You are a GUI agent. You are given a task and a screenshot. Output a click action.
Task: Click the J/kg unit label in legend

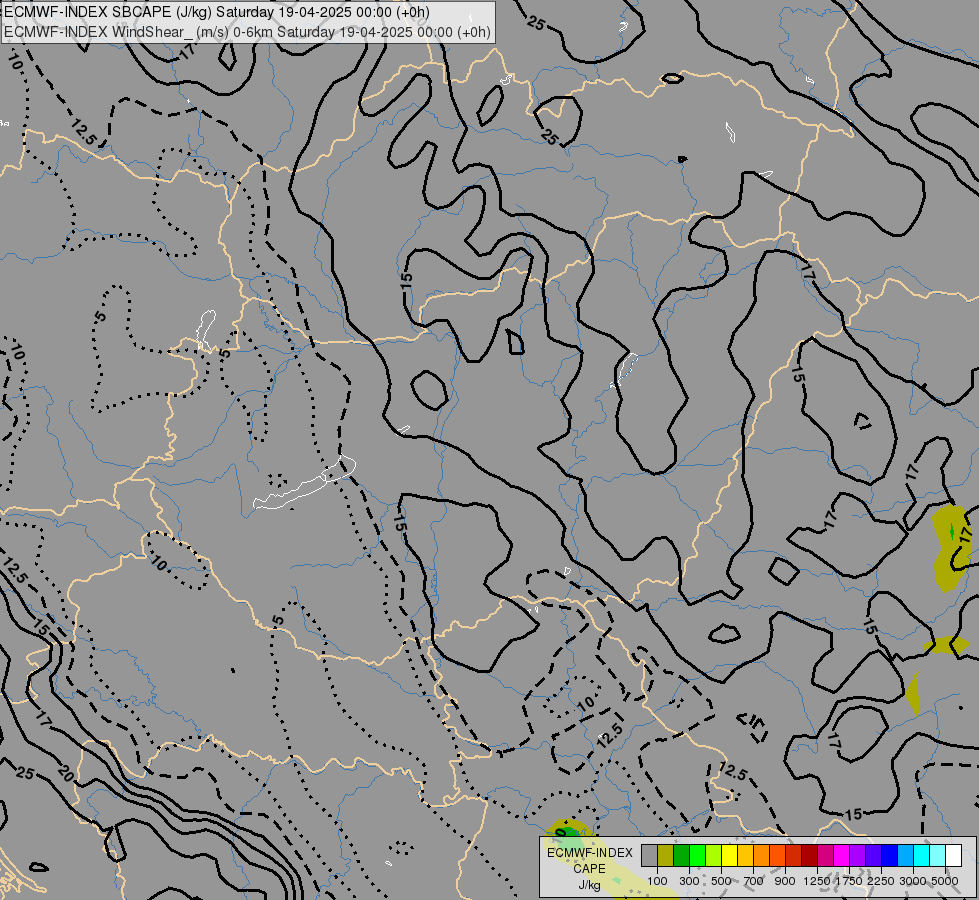click(x=589, y=885)
